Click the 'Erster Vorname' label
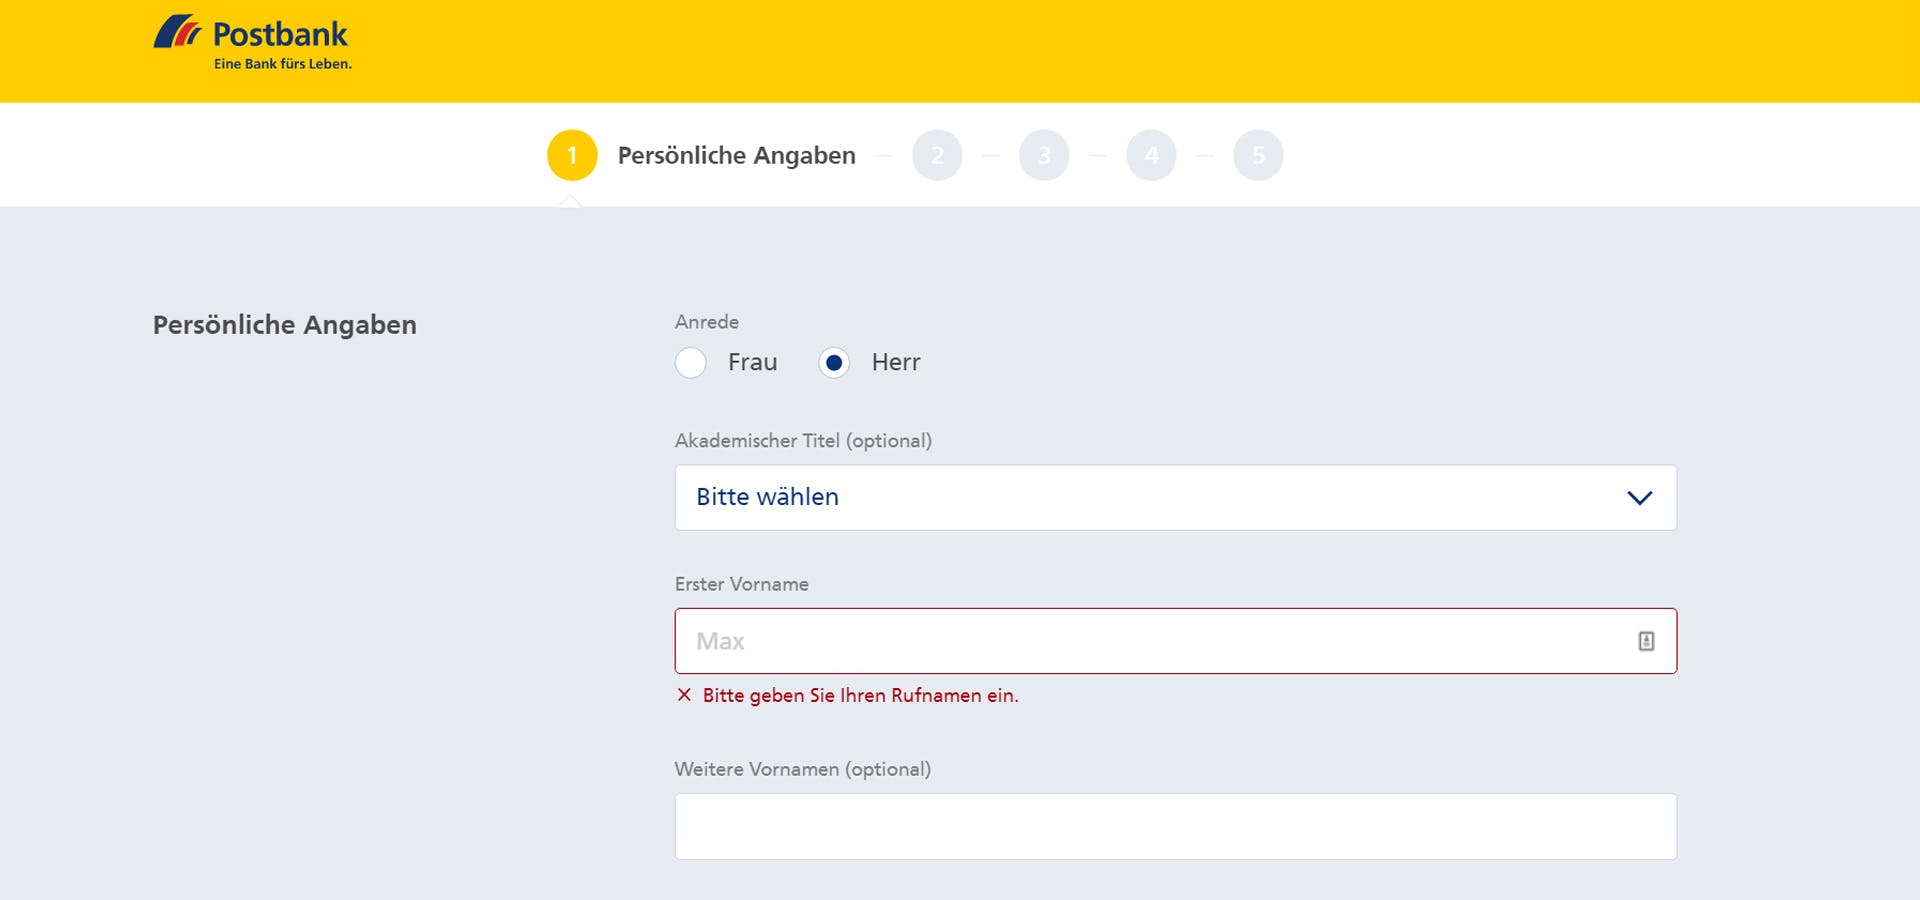The width and height of the screenshot is (1920, 900). [742, 584]
